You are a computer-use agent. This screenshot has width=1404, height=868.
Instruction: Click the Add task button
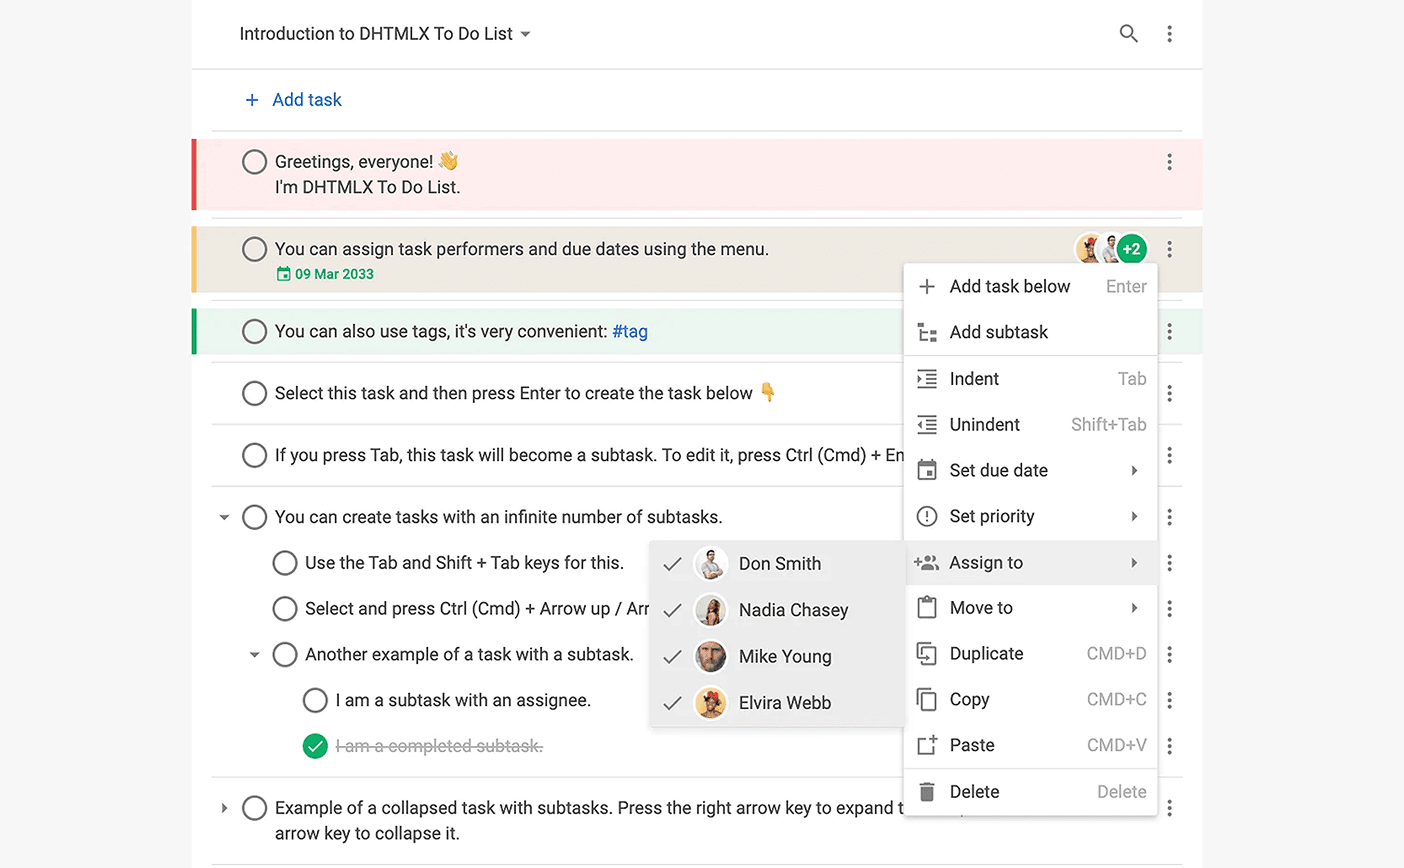pyautogui.click(x=293, y=100)
